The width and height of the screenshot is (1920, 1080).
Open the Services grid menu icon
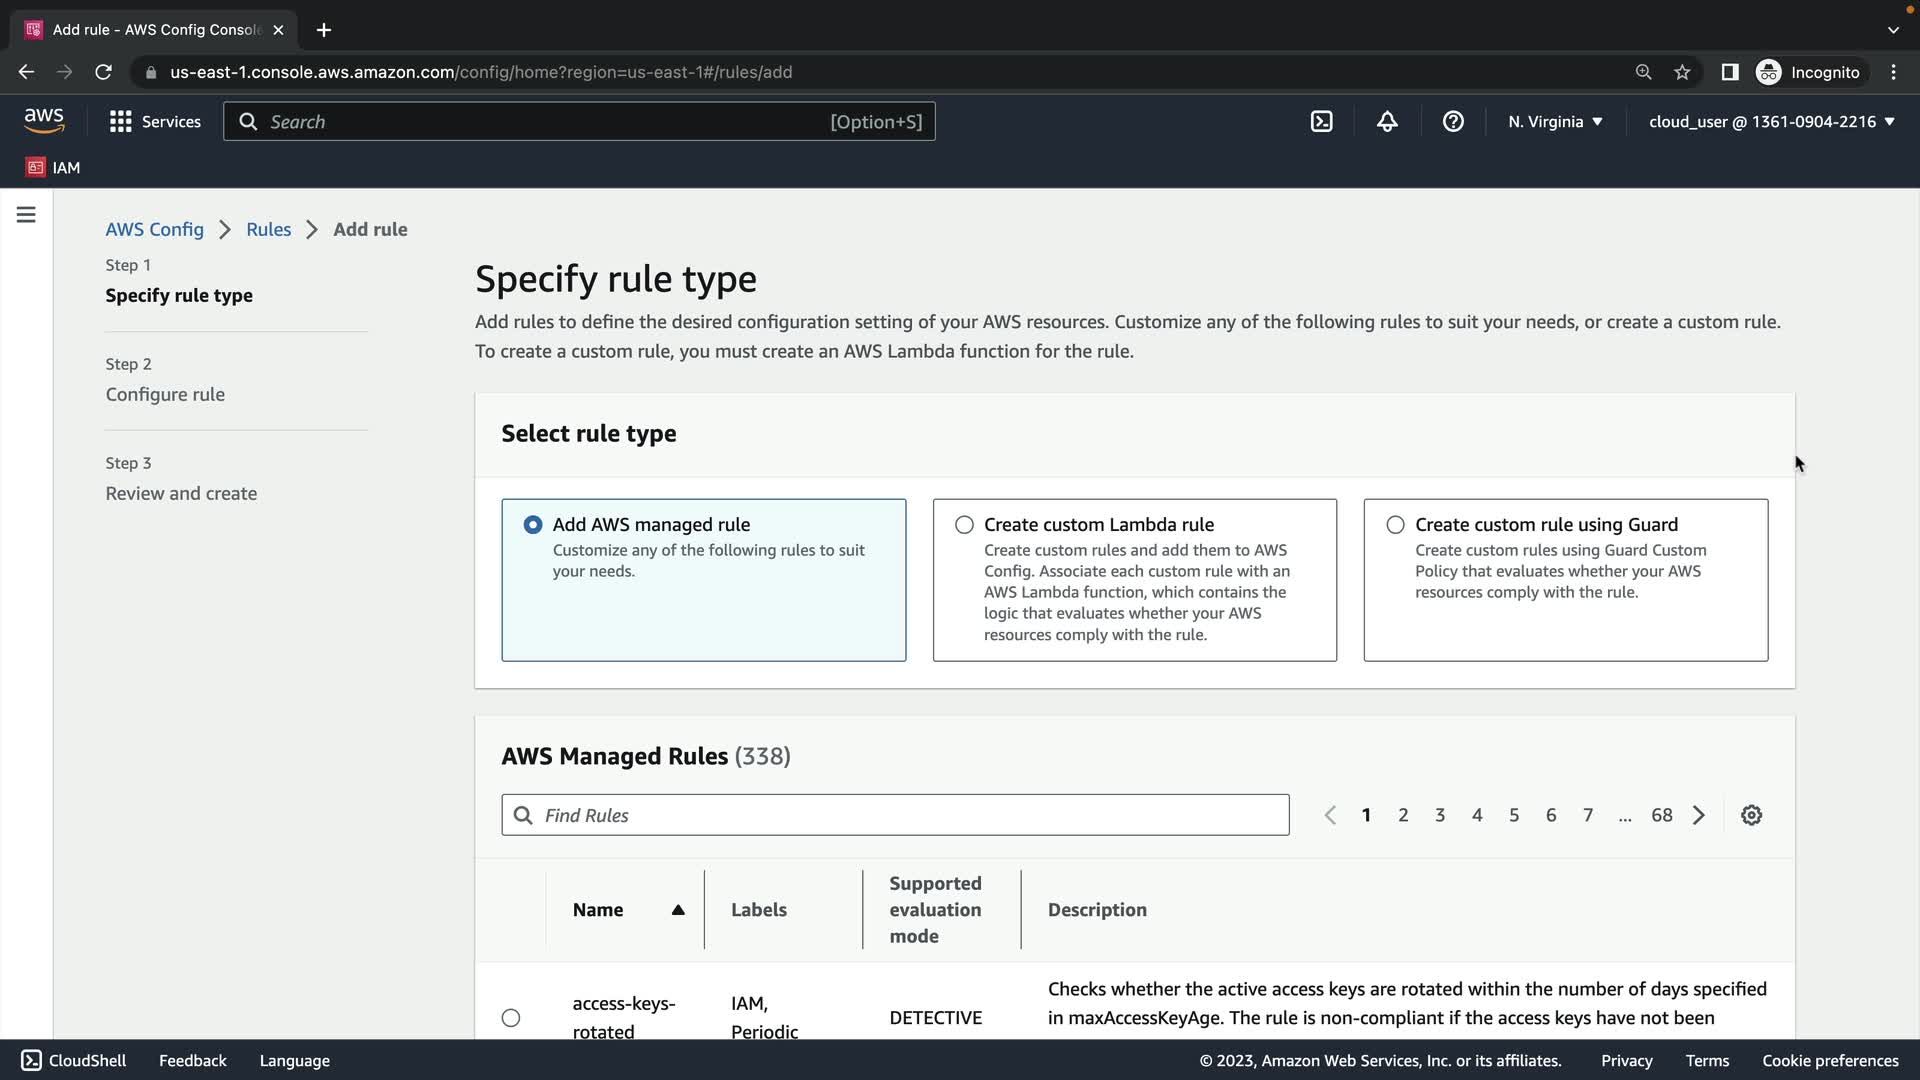(121, 122)
